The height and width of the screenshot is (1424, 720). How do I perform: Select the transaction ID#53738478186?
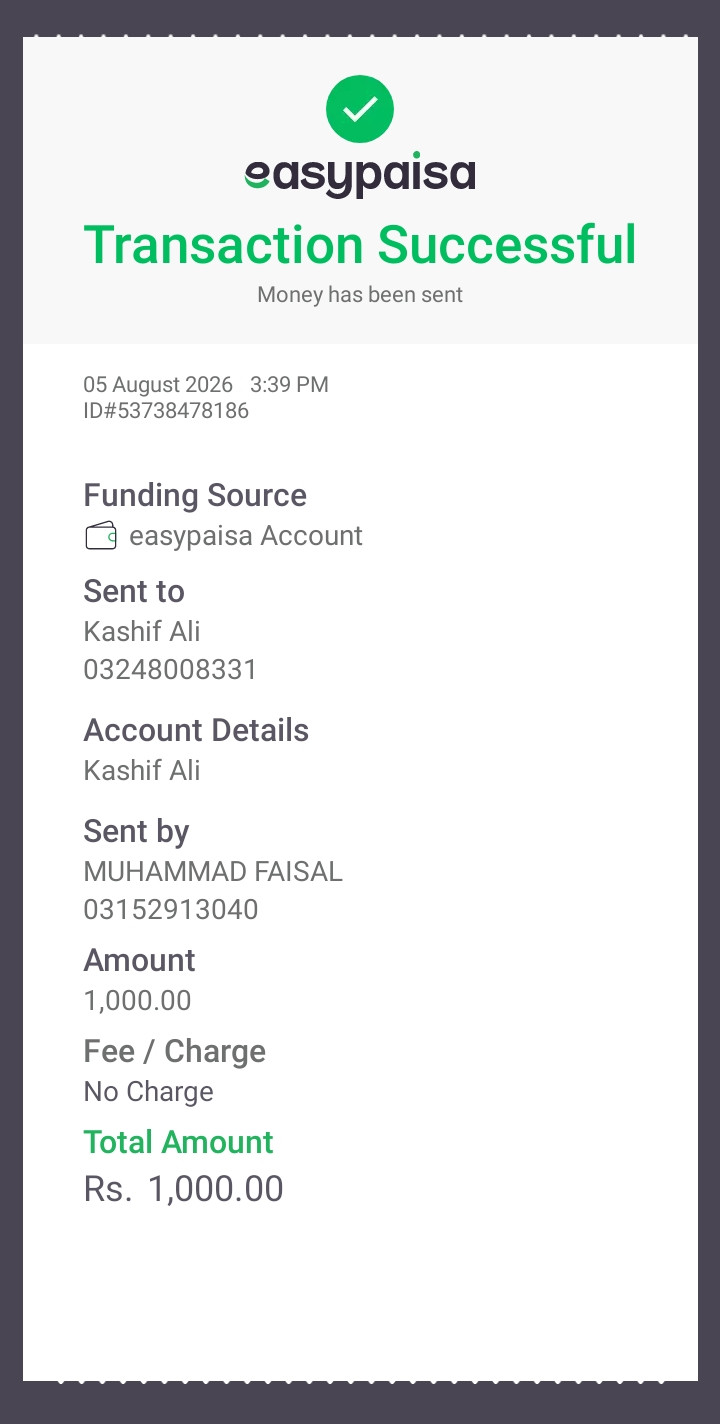point(166,410)
